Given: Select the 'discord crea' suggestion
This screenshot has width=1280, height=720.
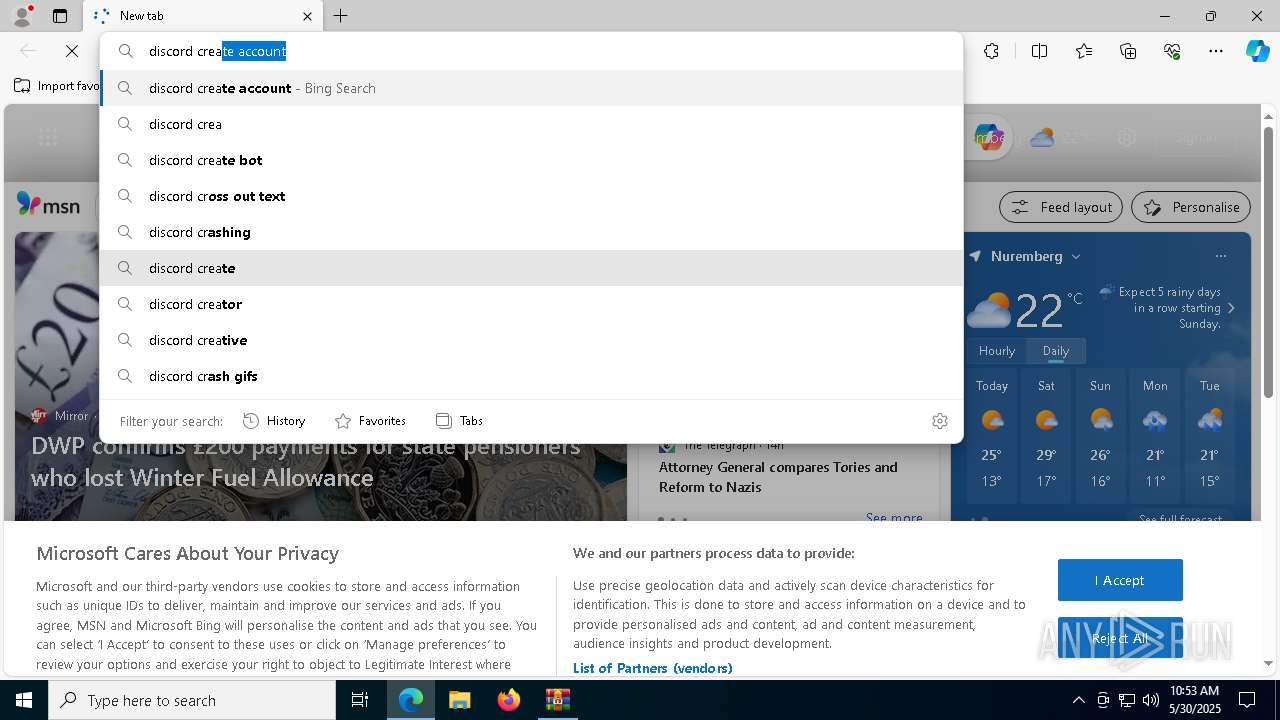Looking at the screenshot, I should (531, 124).
